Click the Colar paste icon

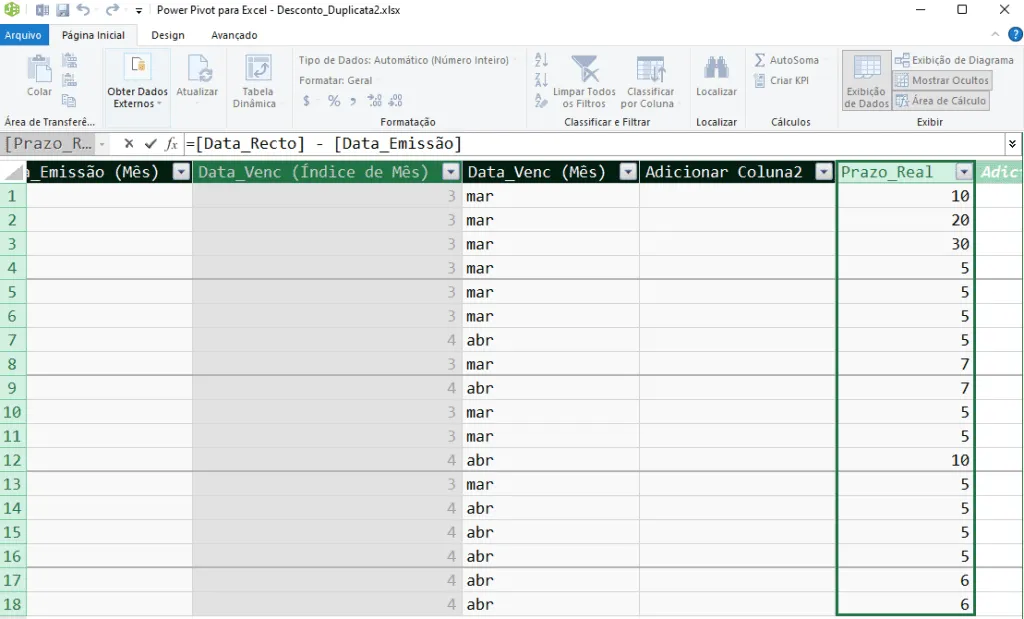click(39, 69)
